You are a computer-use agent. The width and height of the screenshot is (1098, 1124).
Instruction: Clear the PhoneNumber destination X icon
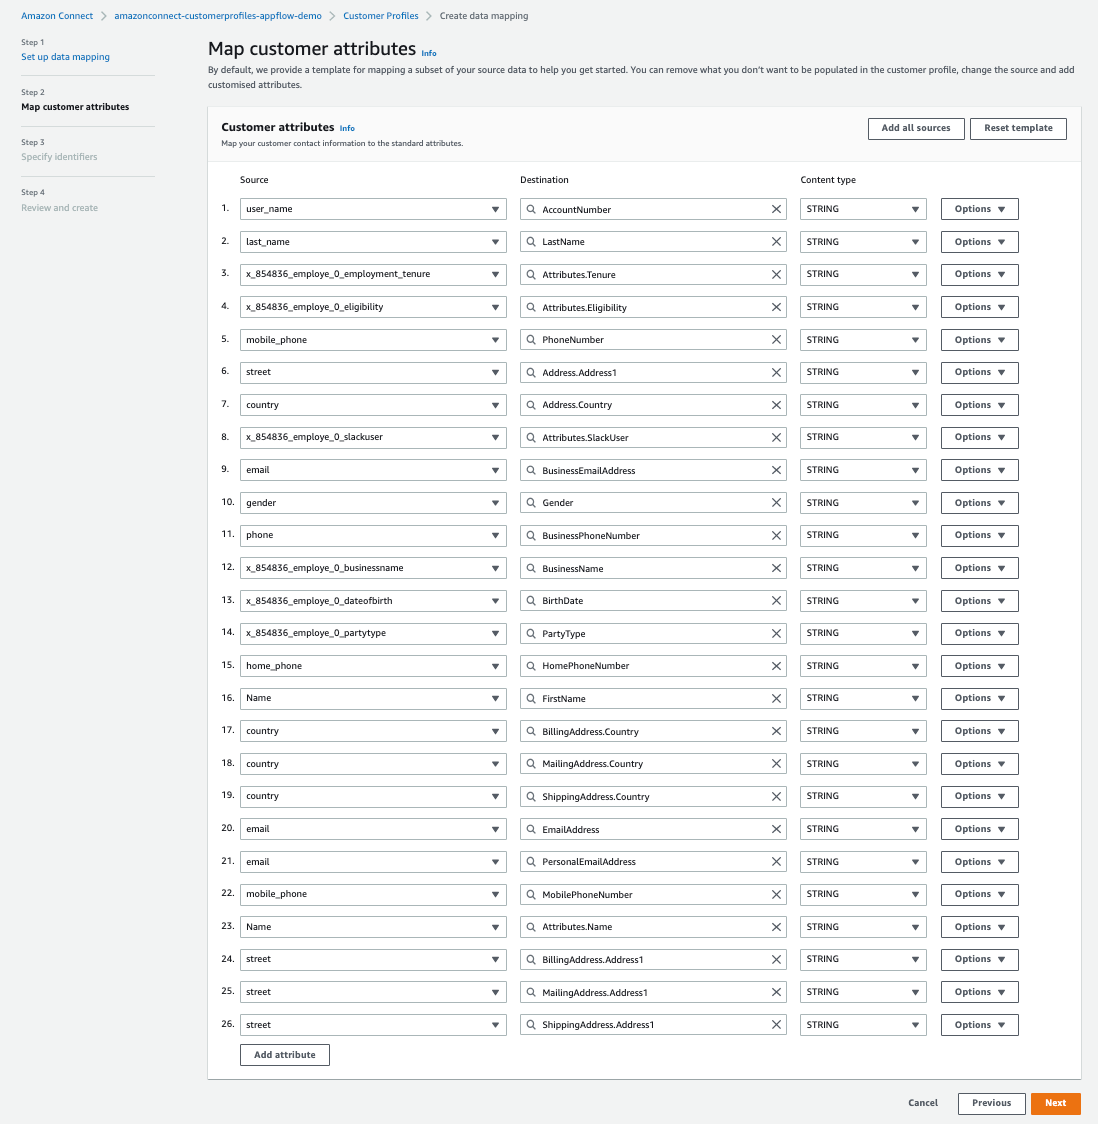click(x=776, y=340)
